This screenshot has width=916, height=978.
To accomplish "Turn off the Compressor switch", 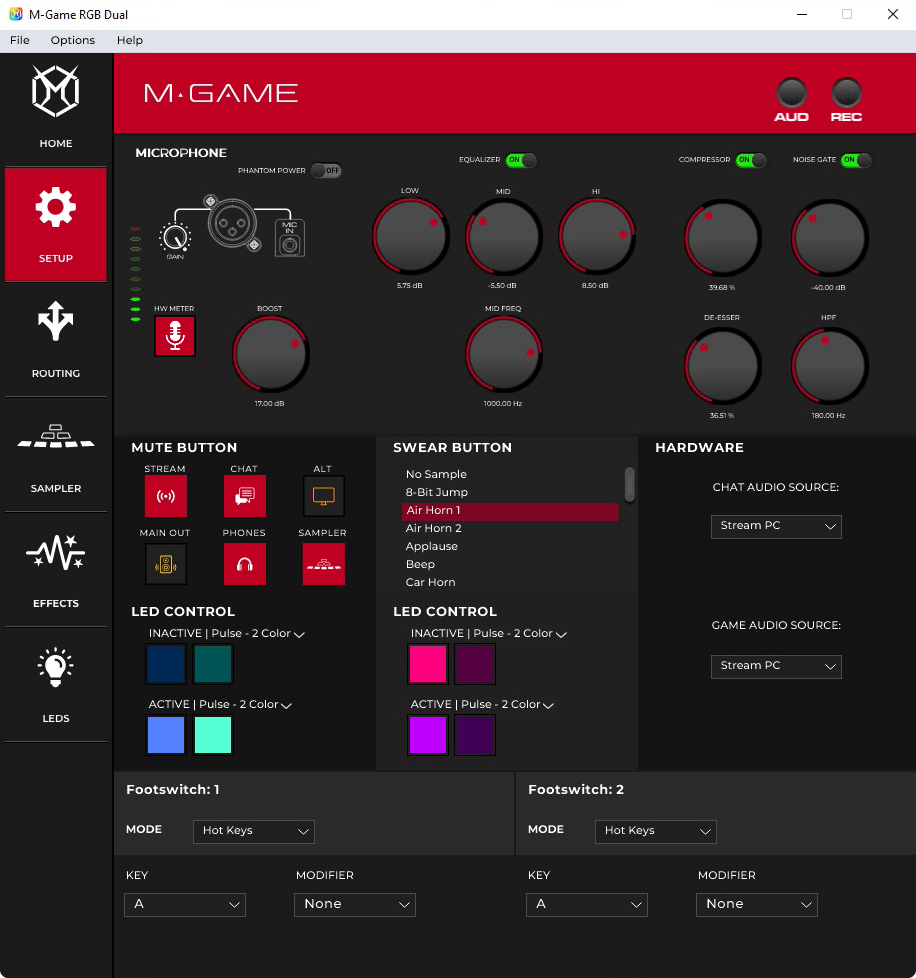I will pos(751,160).
